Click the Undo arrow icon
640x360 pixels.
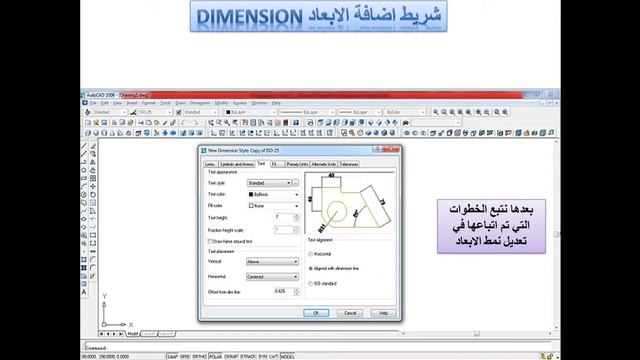pyautogui.click(x=183, y=122)
